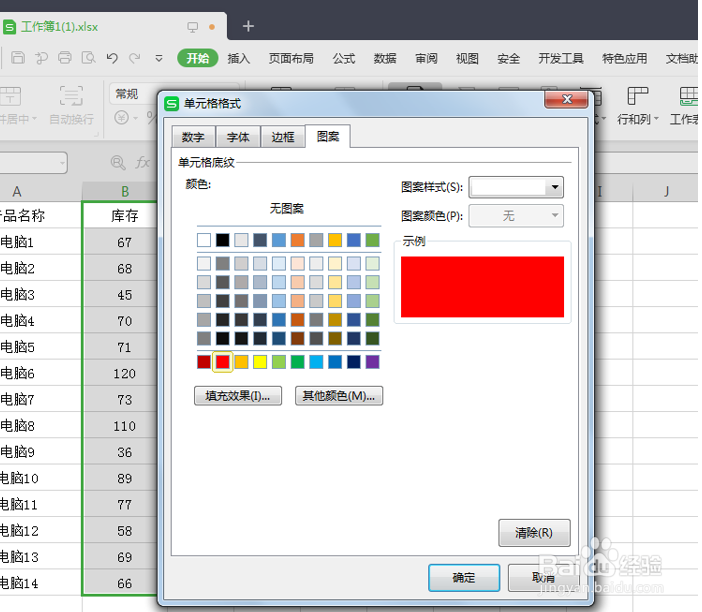Screen dimensions: 702x612
Task: Open the 页面布局 ribbon tab
Action: point(291,58)
